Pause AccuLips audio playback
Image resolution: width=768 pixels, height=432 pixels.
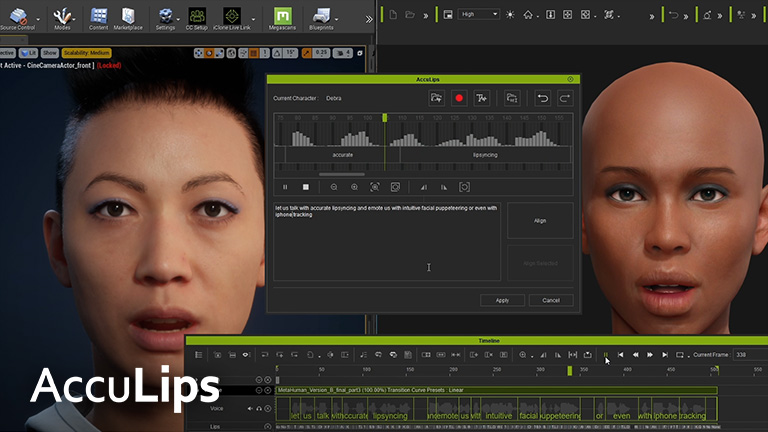click(x=285, y=187)
